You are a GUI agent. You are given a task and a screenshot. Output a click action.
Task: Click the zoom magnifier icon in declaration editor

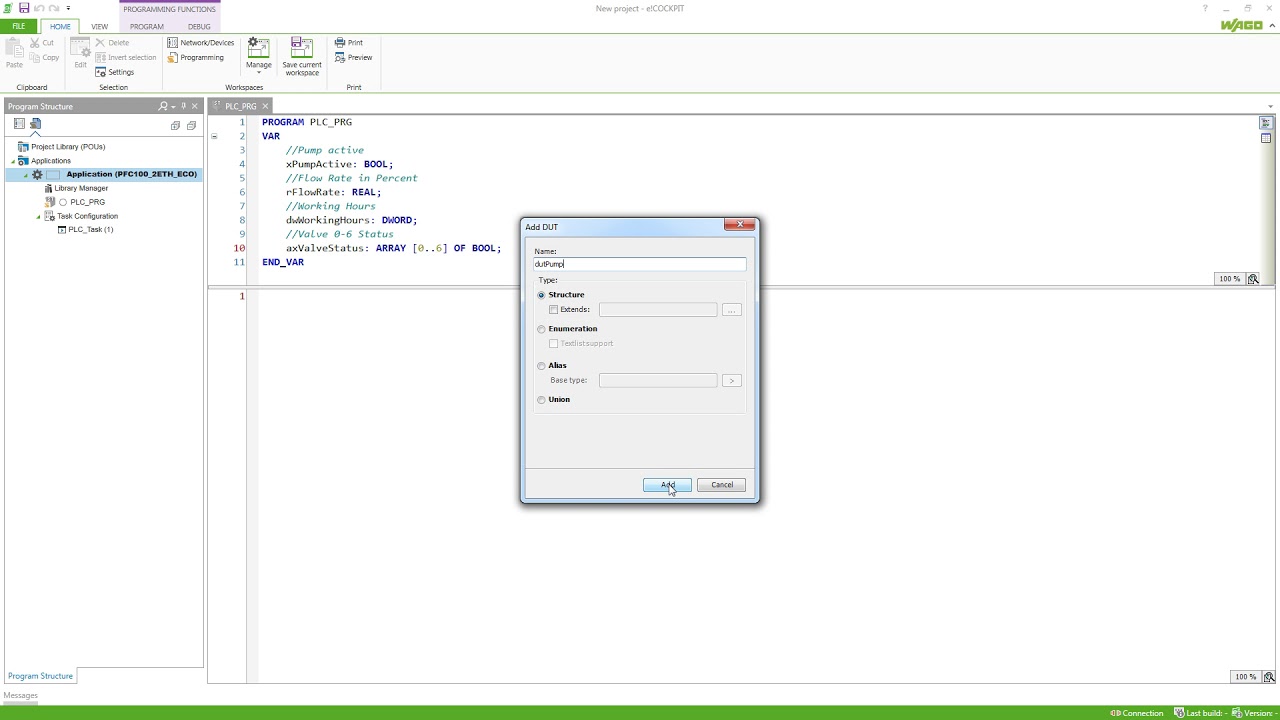[x=1253, y=279]
